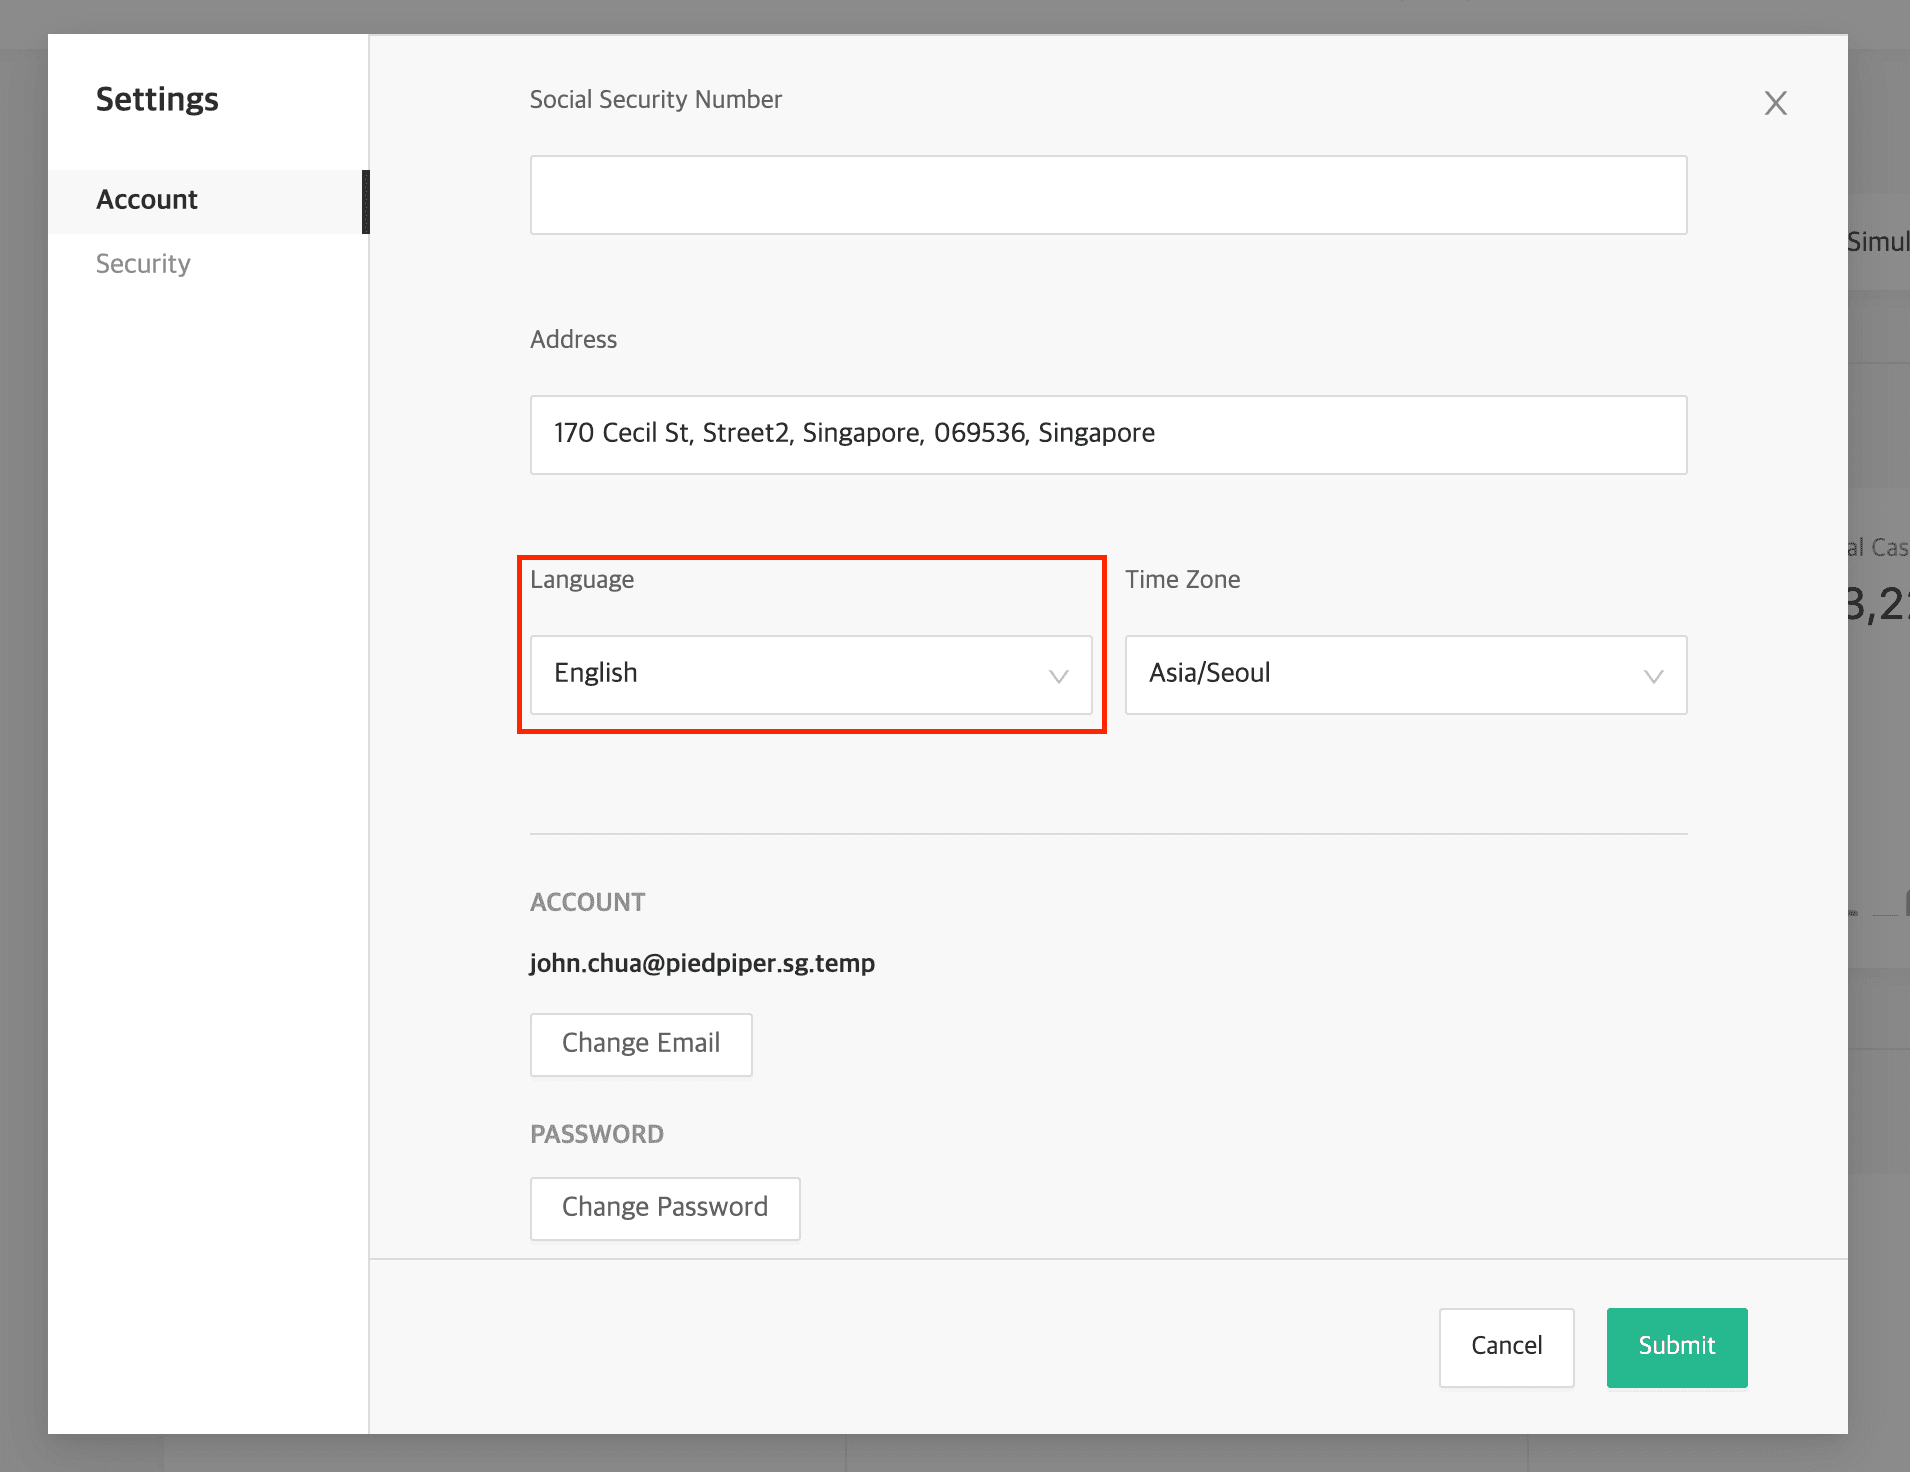This screenshot has height=1472, width=1910.
Task: Edit the Address field showing 170 Cecil St
Action: 1107,433
